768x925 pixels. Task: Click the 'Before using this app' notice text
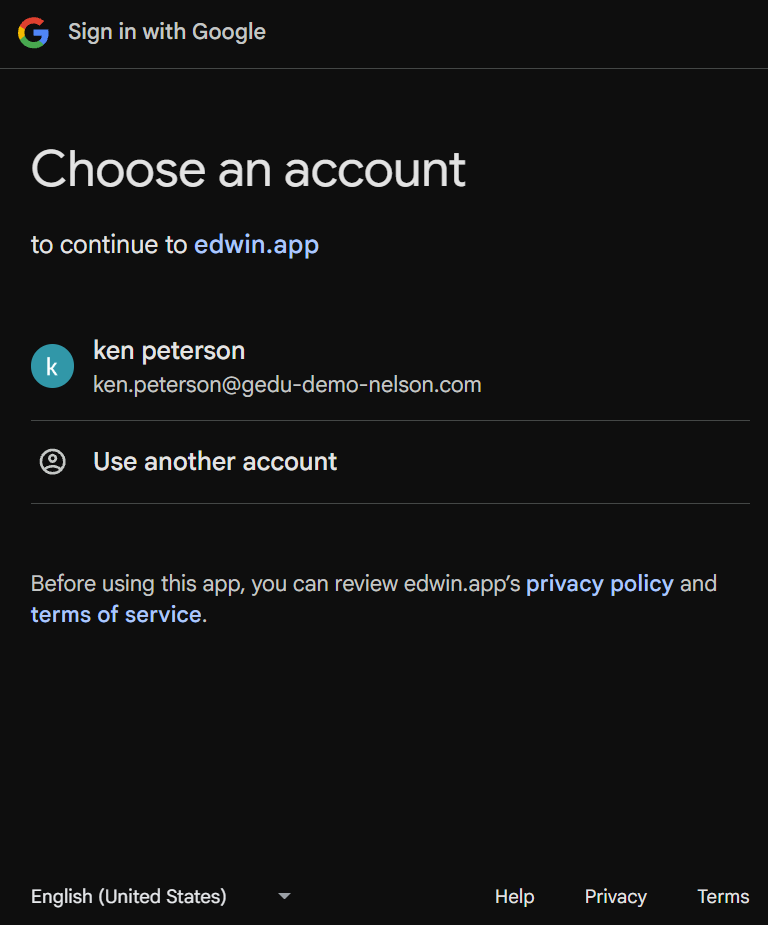click(x=135, y=583)
